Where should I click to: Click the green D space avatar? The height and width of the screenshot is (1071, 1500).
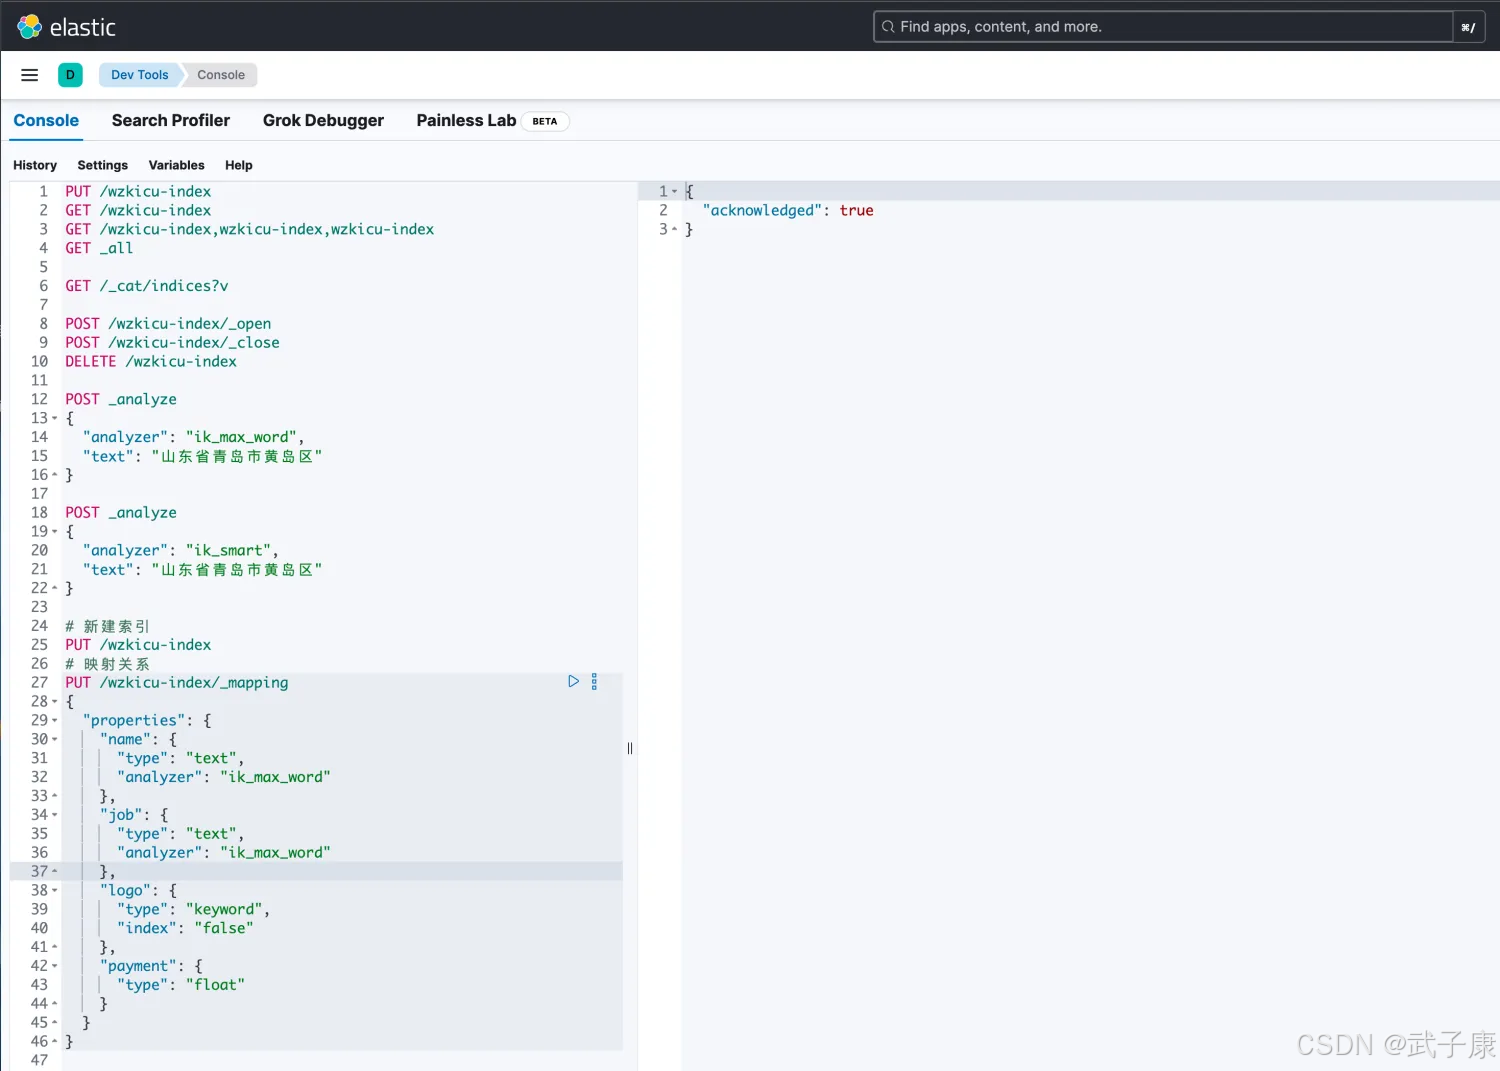point(70,75)
